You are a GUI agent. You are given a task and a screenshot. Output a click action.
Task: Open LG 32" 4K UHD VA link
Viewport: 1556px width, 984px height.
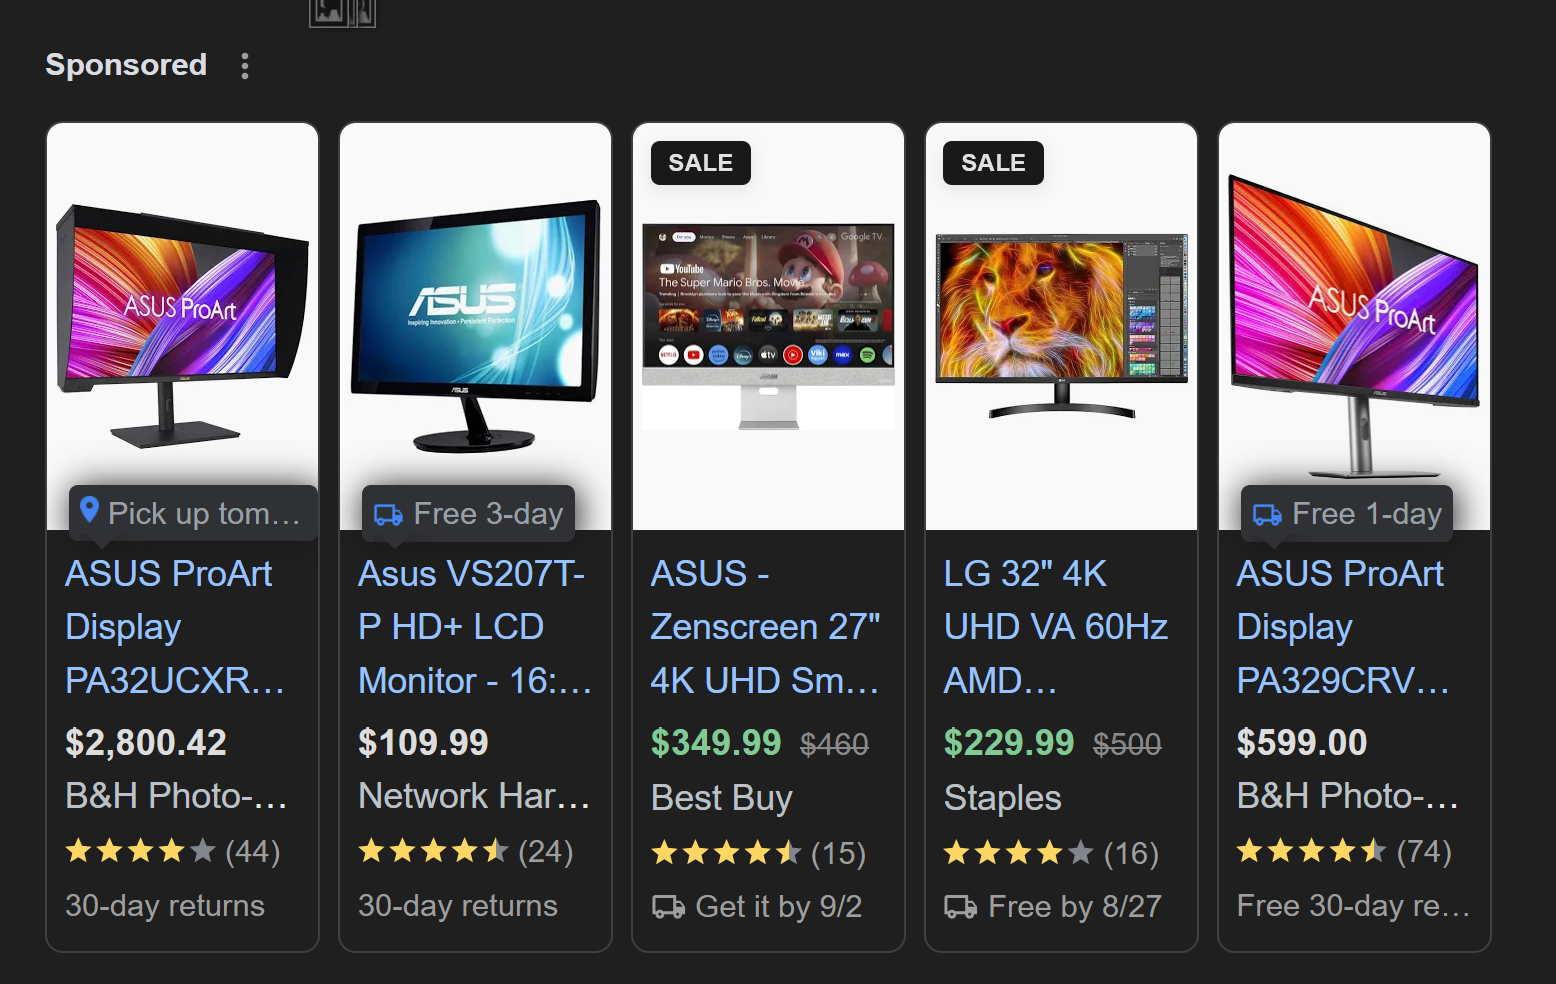click(x=1056, y=627)
